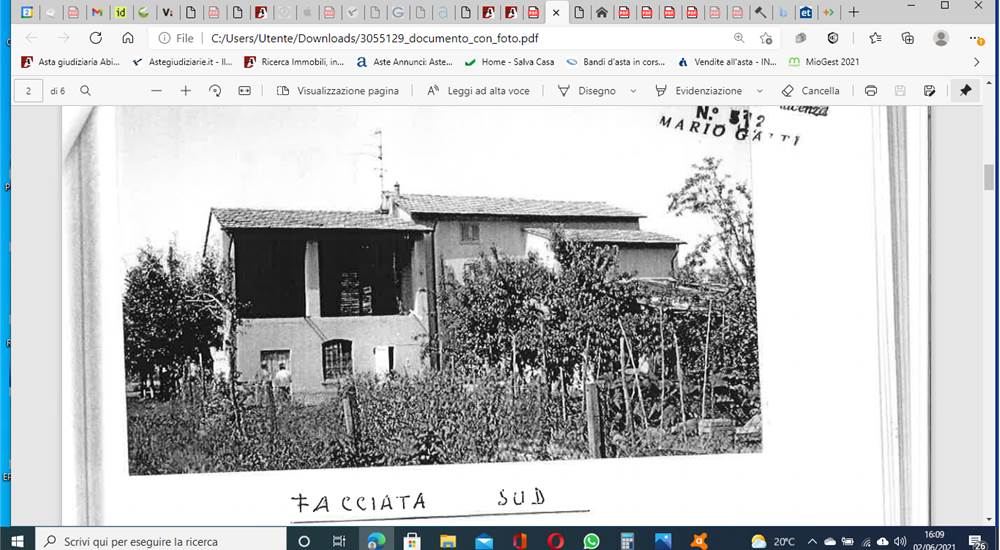The width and height of the screenshot is (1000, 550).
Task: Select the Cancella eraser tool
Action: point(811,91)
